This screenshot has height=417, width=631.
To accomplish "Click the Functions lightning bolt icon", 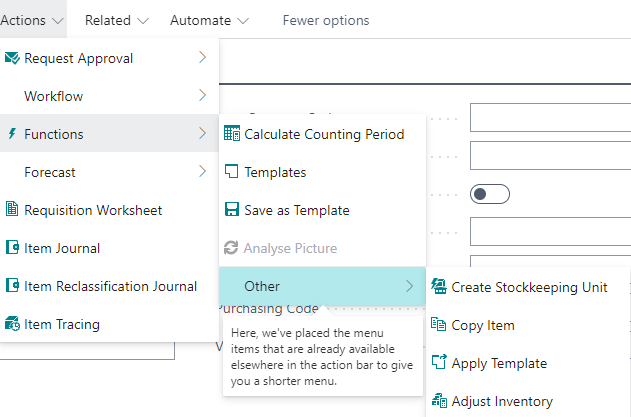I will [x=12, y=134].
